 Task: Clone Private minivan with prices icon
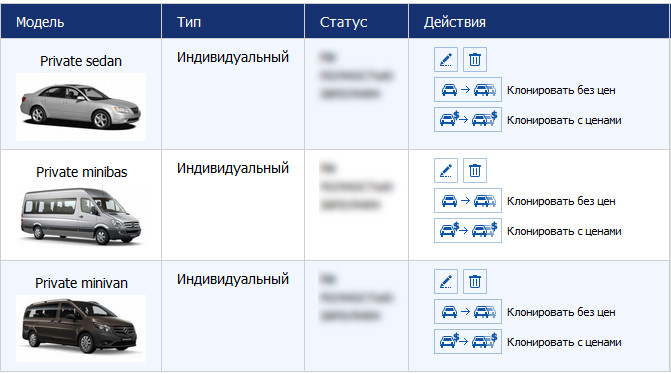[x=468, y=341]
